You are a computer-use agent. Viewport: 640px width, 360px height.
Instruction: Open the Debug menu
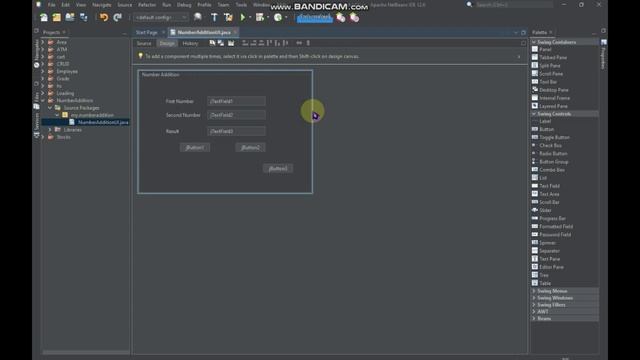tap(184, 5)
